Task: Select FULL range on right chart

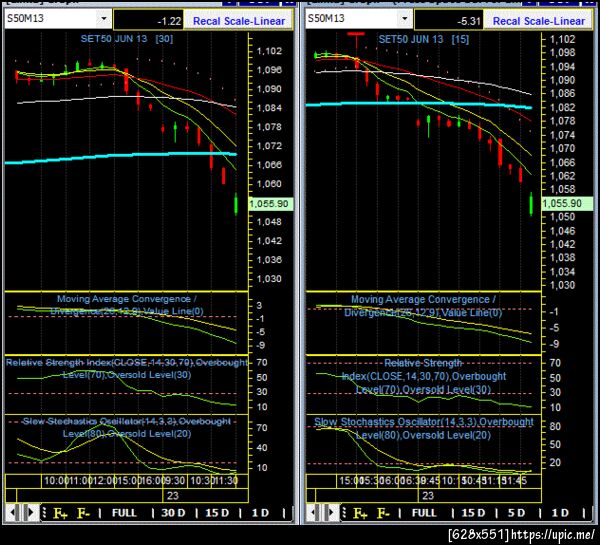Action: coord(424,513)
